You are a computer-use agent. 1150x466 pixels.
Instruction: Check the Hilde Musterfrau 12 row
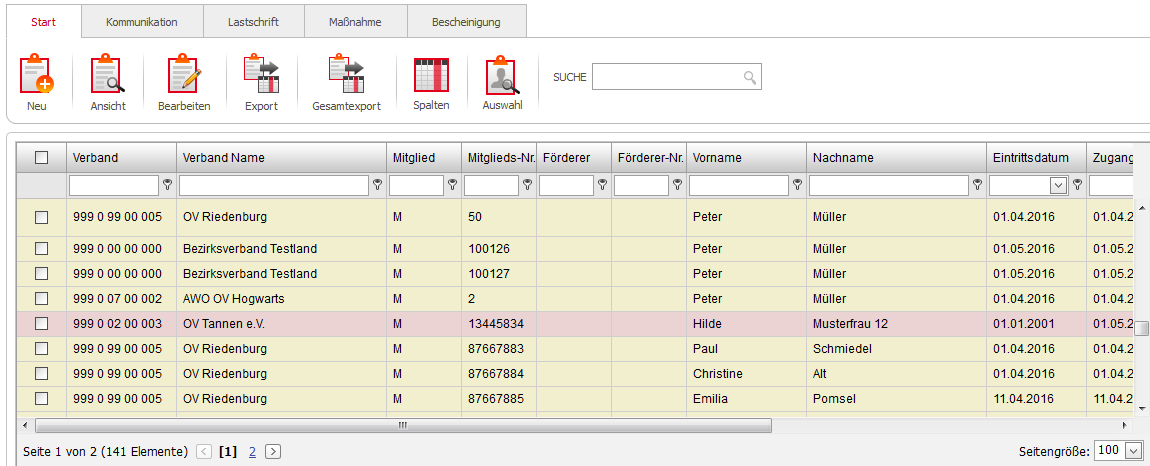click(42, 324)
